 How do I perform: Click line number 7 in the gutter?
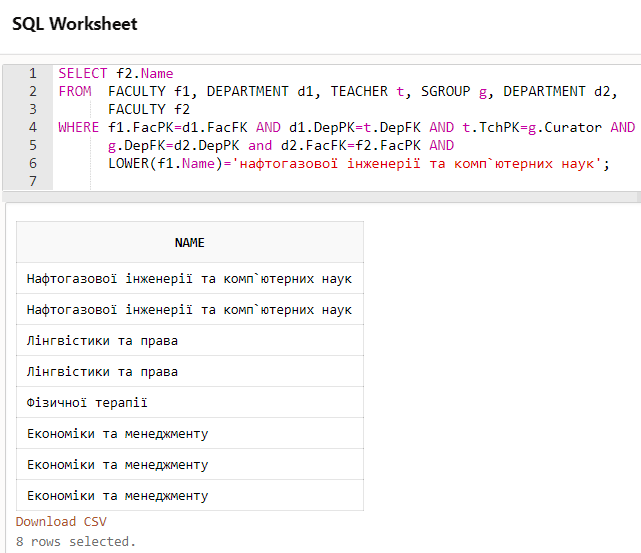click(33, 181)
